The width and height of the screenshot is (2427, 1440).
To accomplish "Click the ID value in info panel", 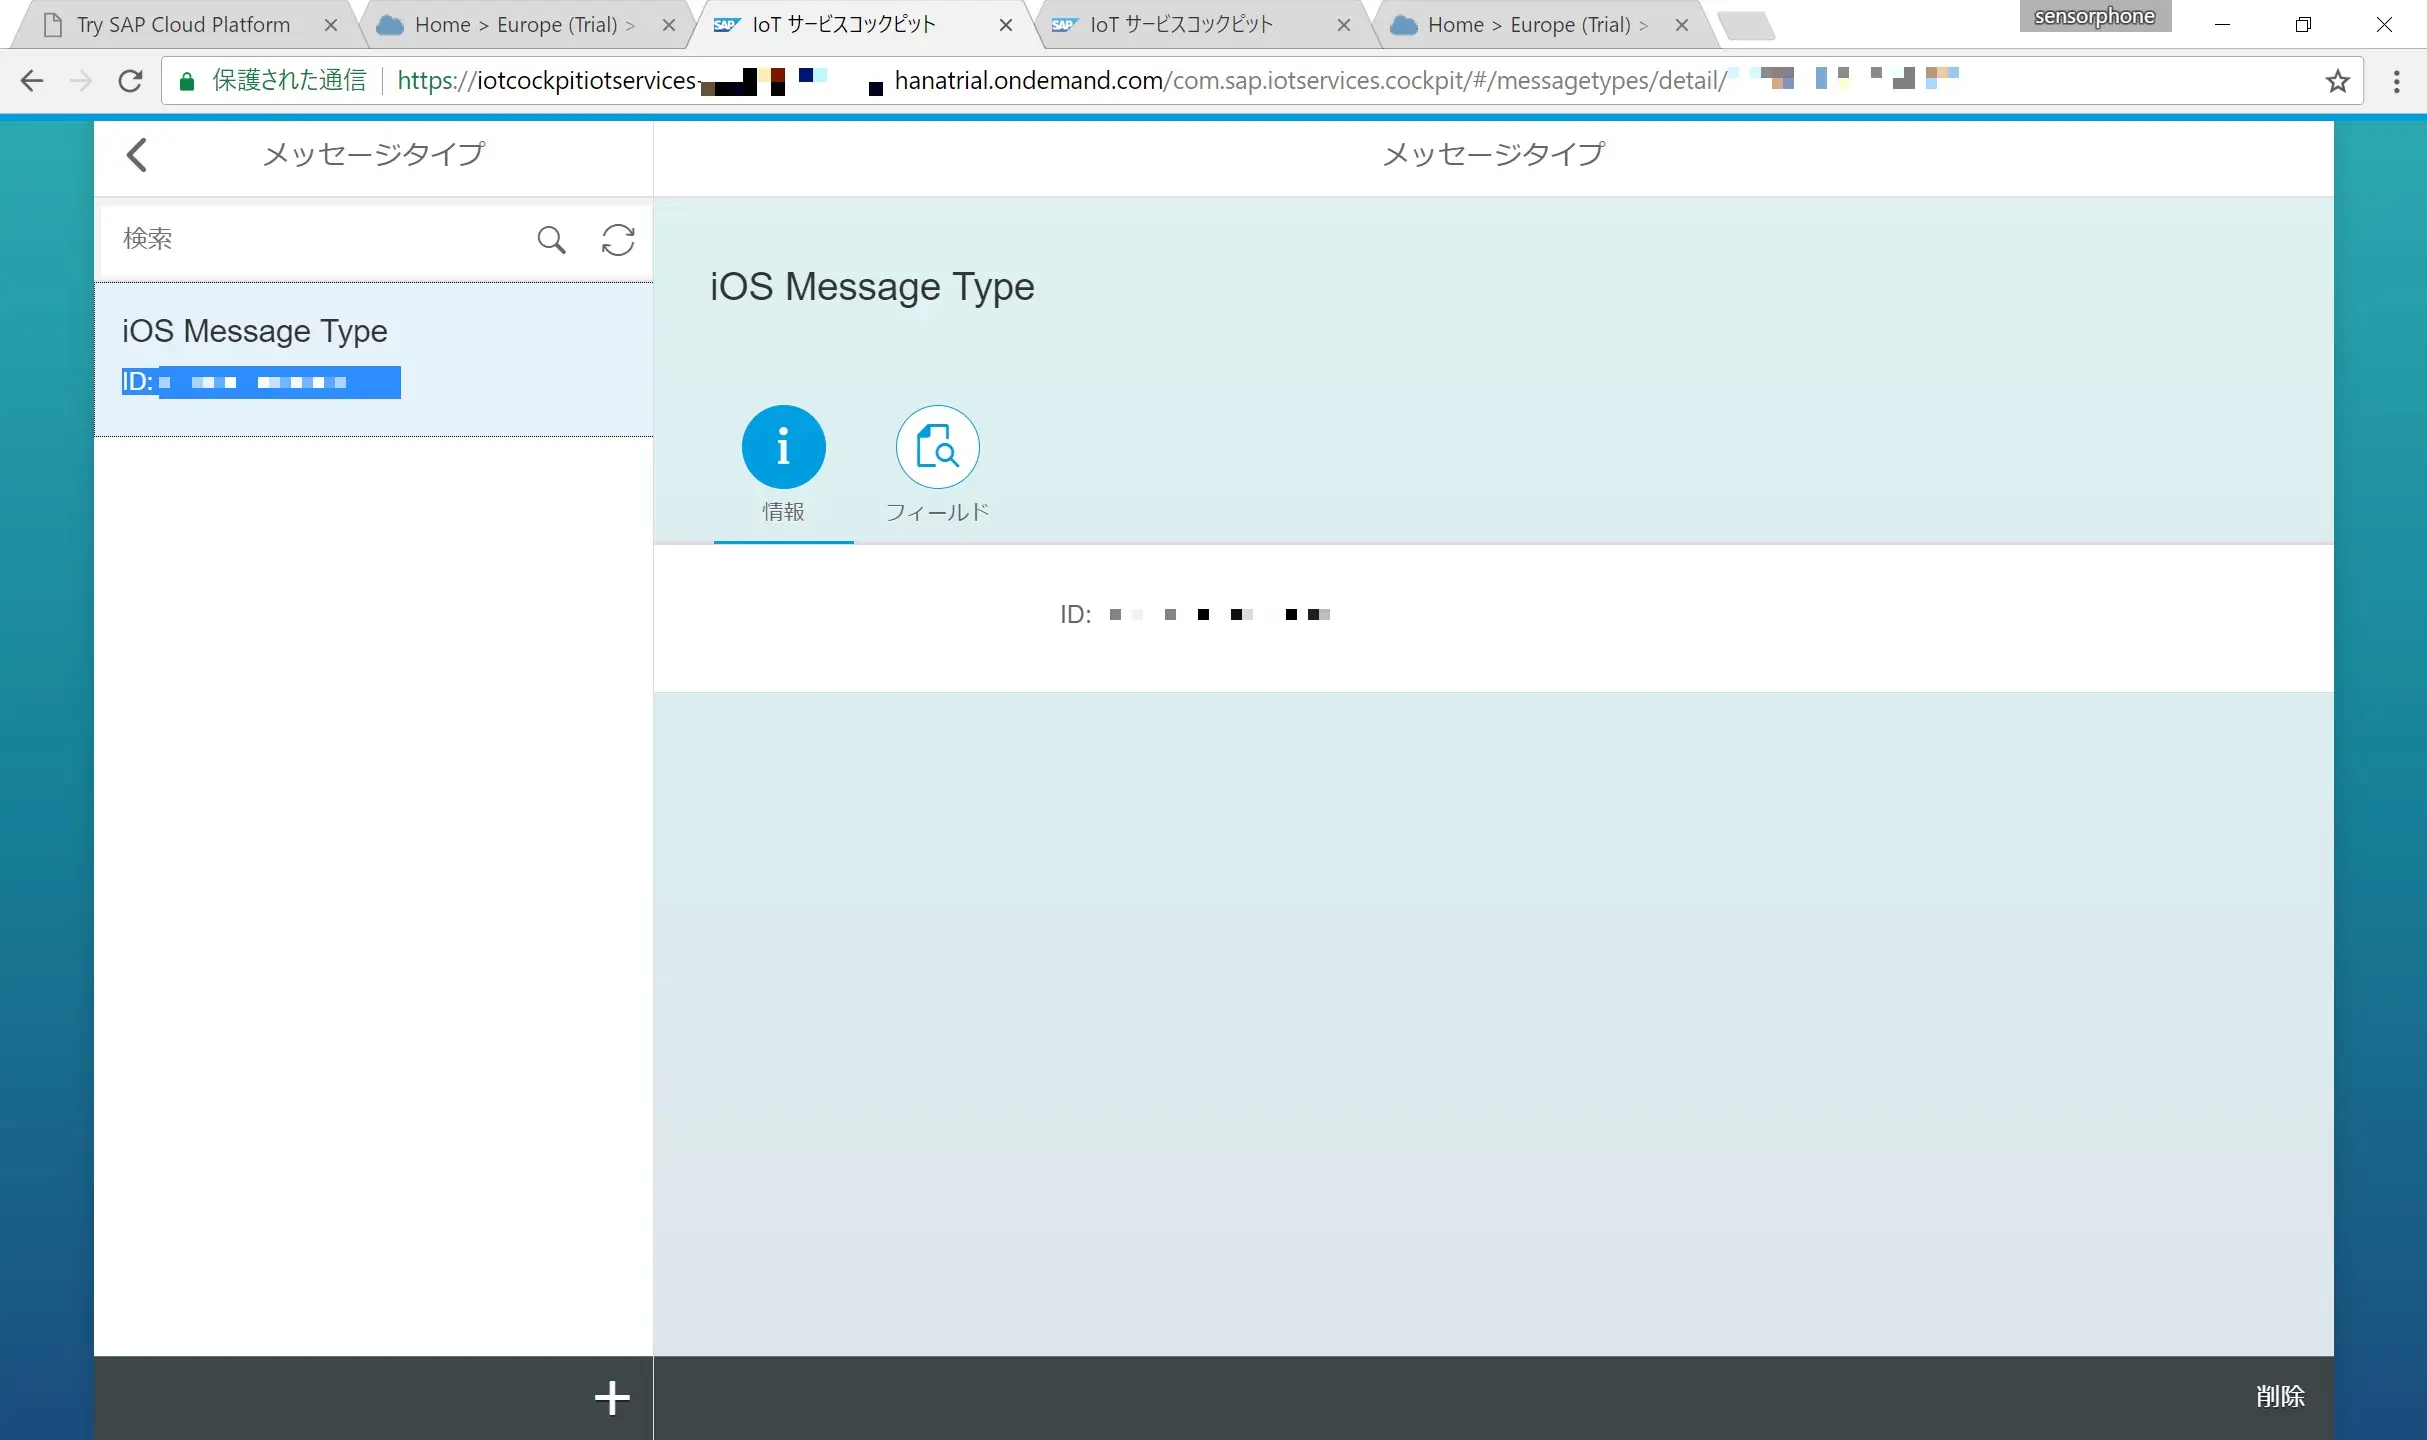I will (1219, 614).
